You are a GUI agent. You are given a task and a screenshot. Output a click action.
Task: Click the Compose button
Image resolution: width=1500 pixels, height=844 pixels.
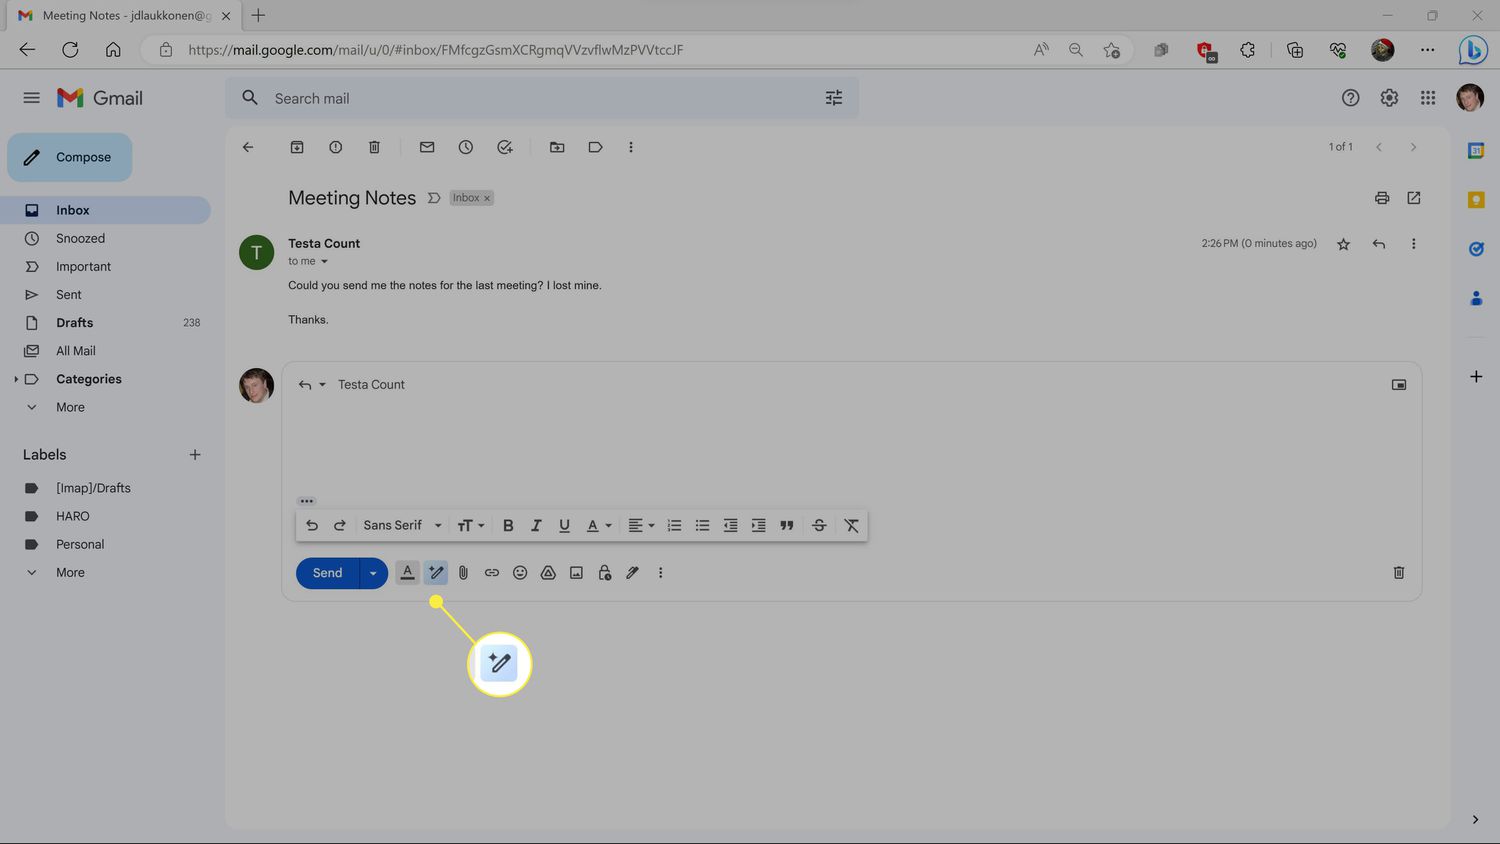click(70, 157)
